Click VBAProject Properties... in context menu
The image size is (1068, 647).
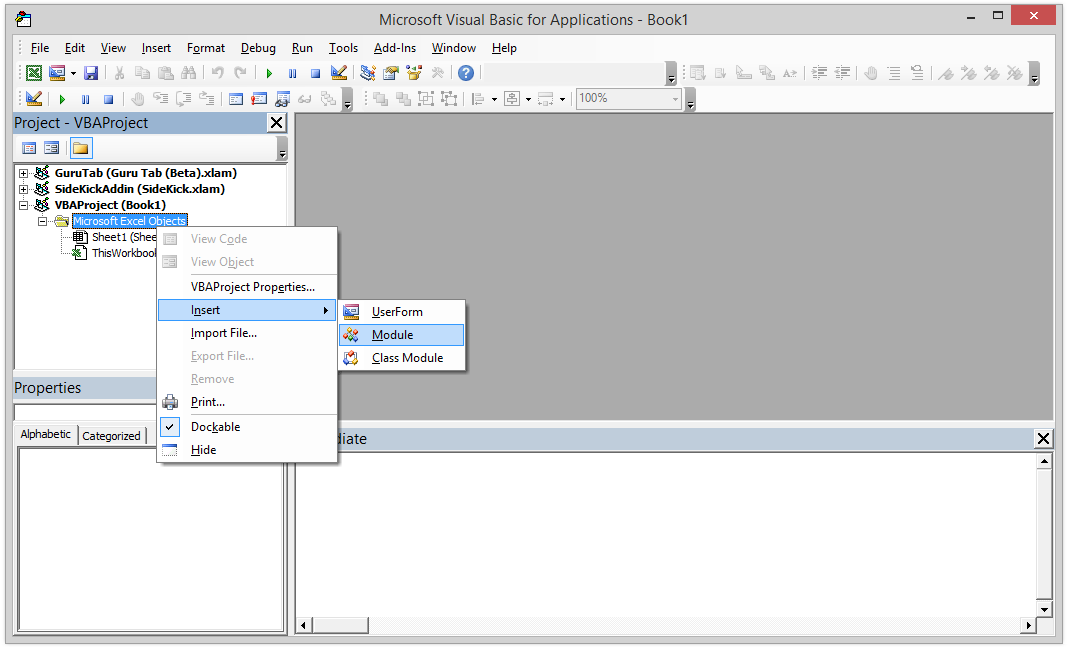click(247, 287)
